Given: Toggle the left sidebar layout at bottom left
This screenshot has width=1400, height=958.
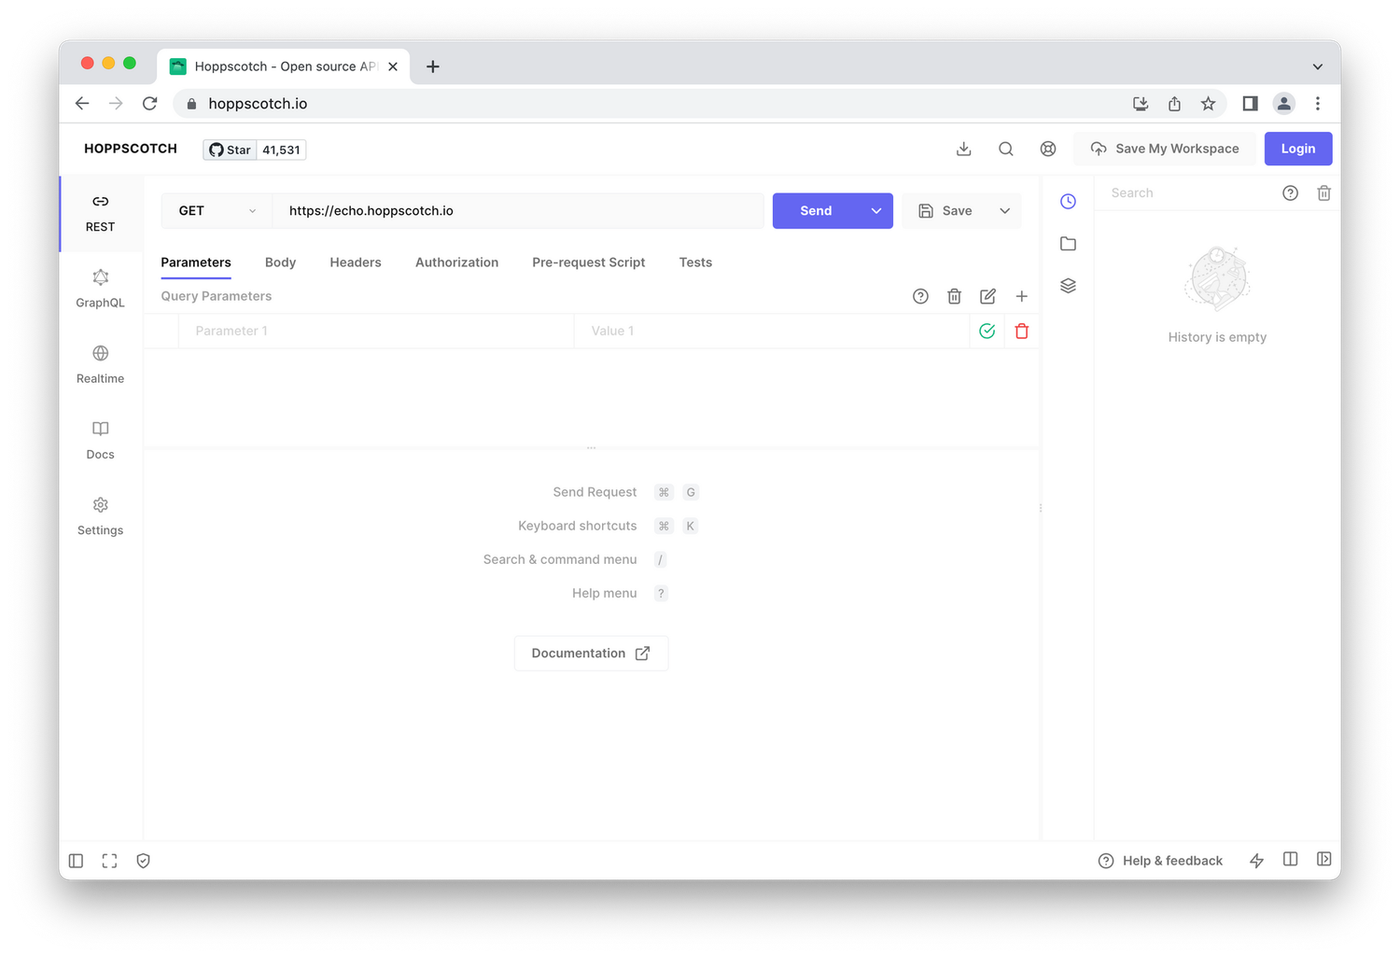Looking at the screenshot, I should 76,860.
